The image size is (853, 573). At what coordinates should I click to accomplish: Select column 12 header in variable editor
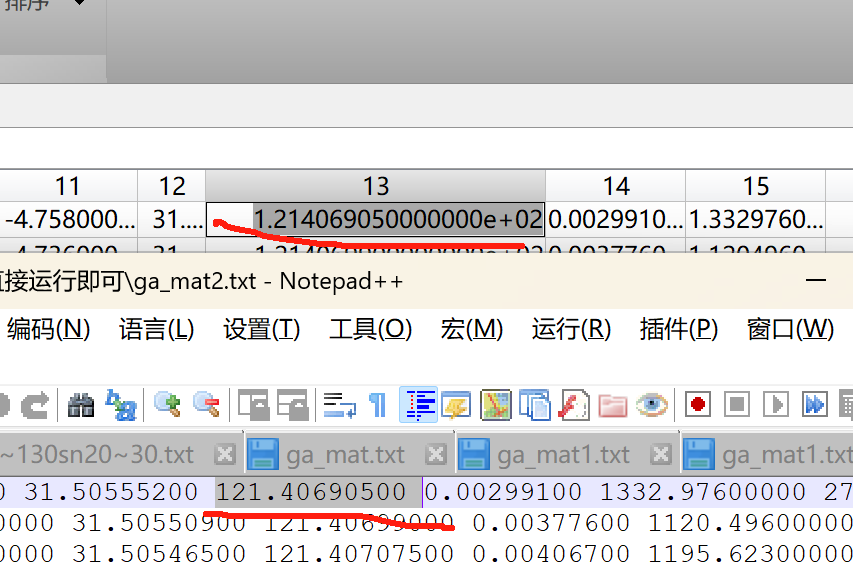[x=171, y=186]
